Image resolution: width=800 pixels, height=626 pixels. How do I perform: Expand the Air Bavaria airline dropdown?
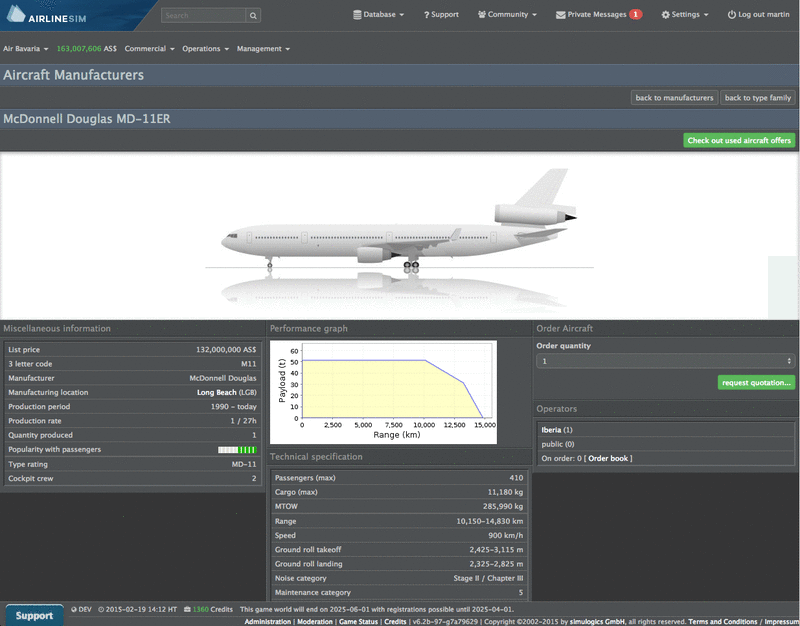click(x=25, y=48)
